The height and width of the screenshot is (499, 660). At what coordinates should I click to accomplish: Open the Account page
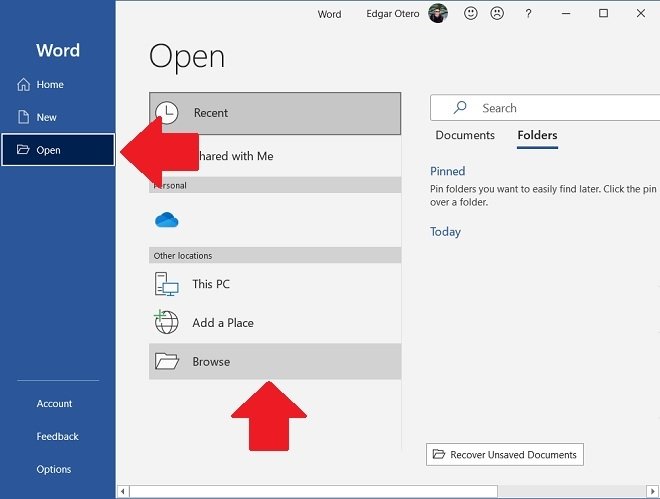pyautogui.click(x=54, y=403)
